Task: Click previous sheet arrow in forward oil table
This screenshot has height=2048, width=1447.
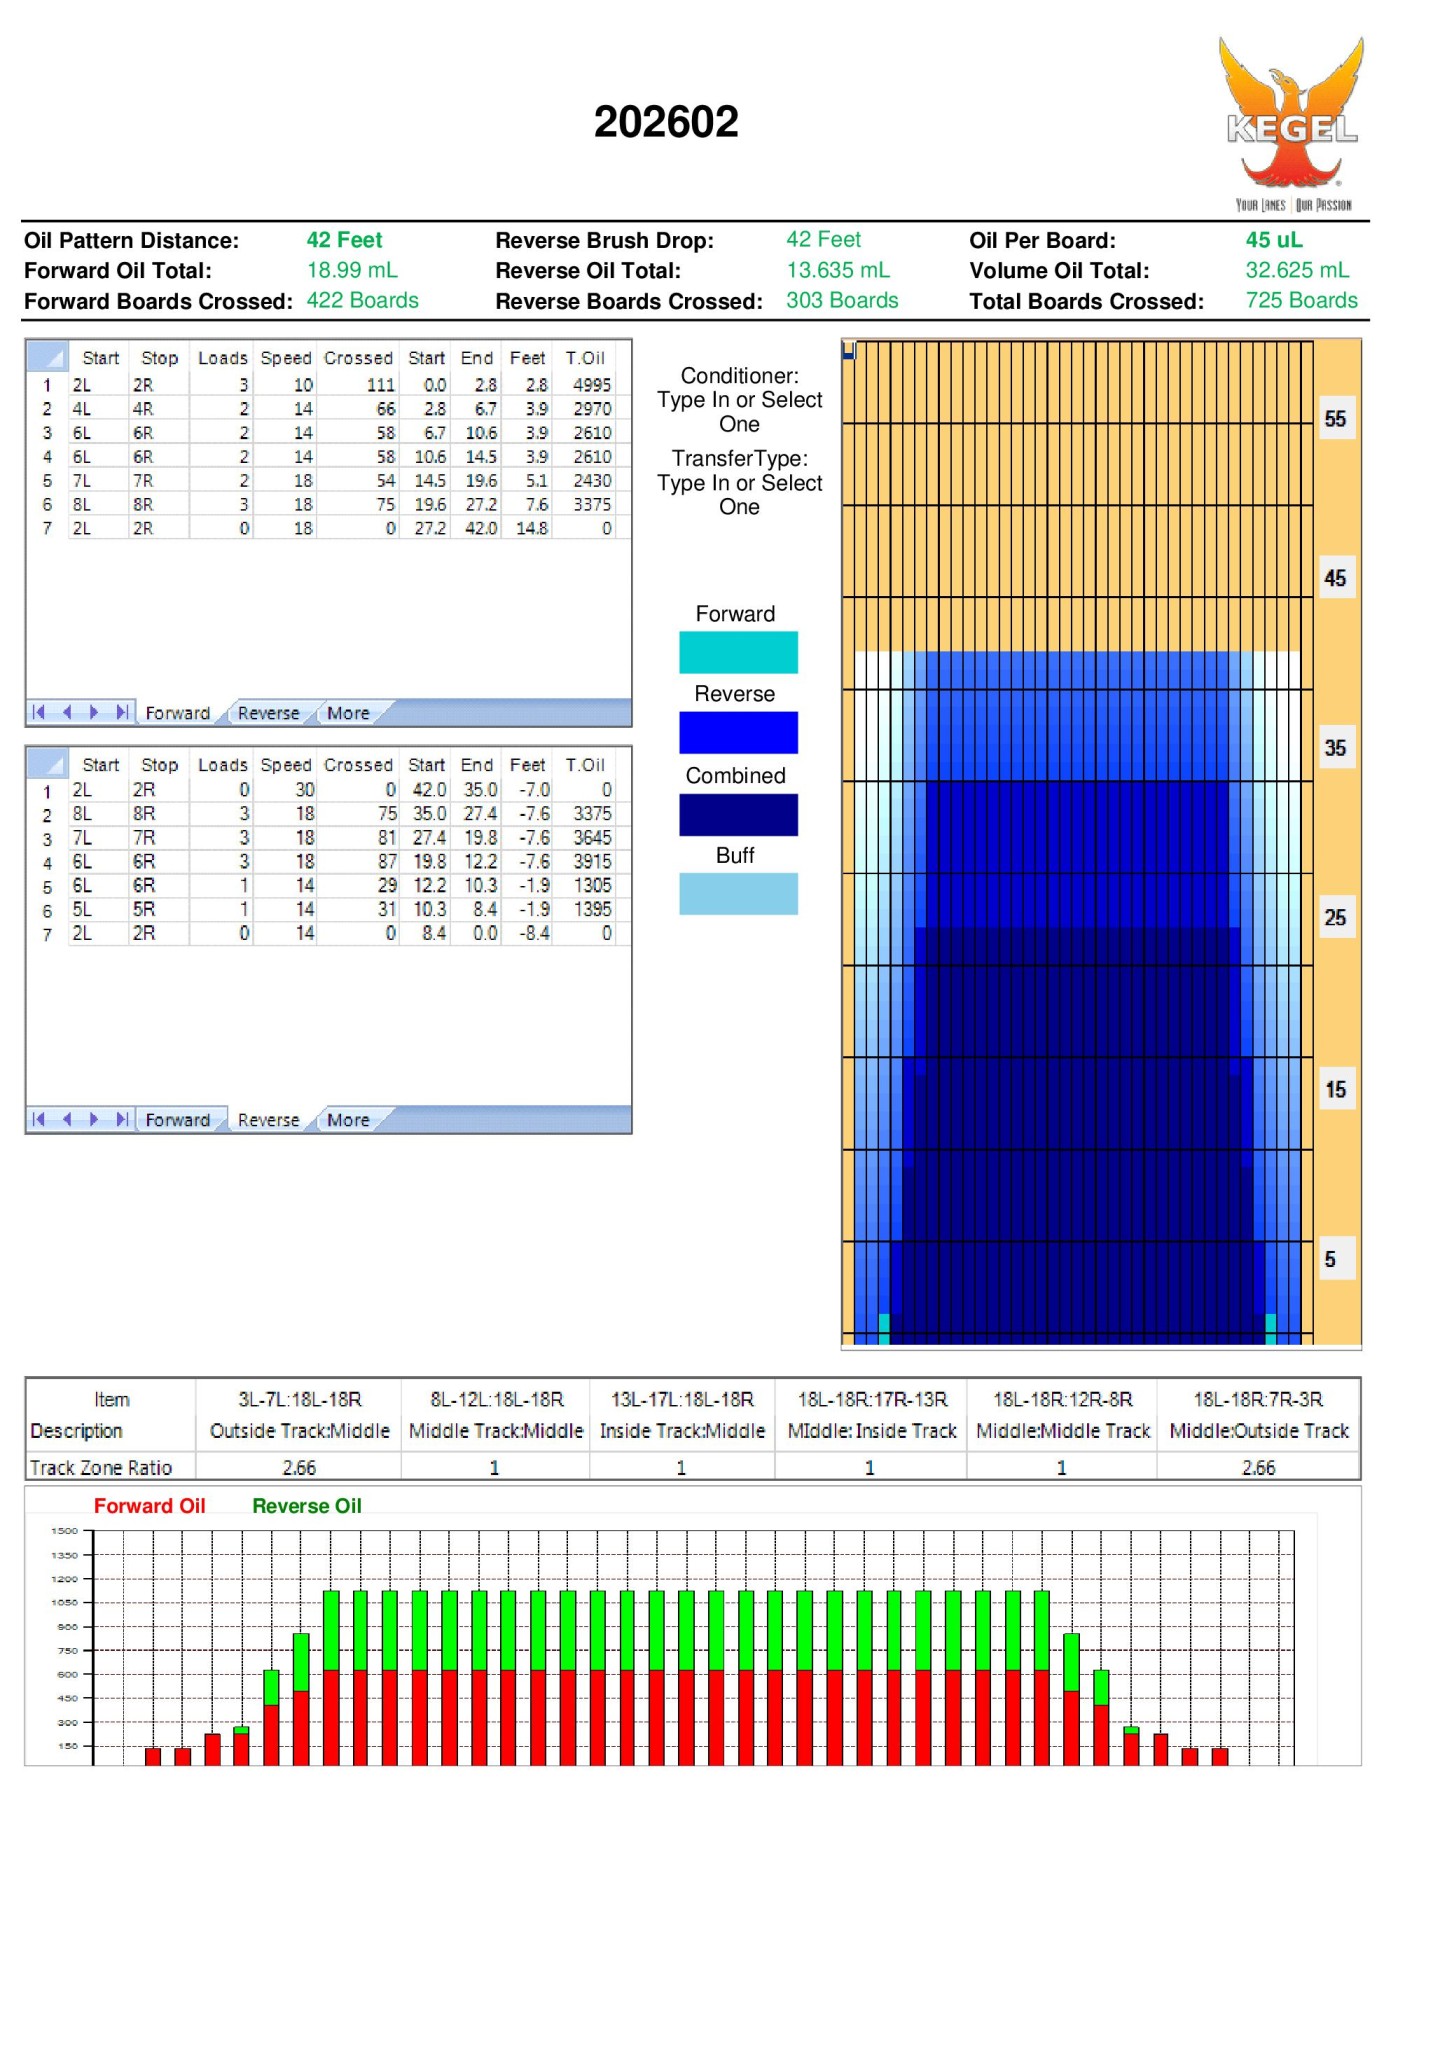Action: click(x=67, y=712)
